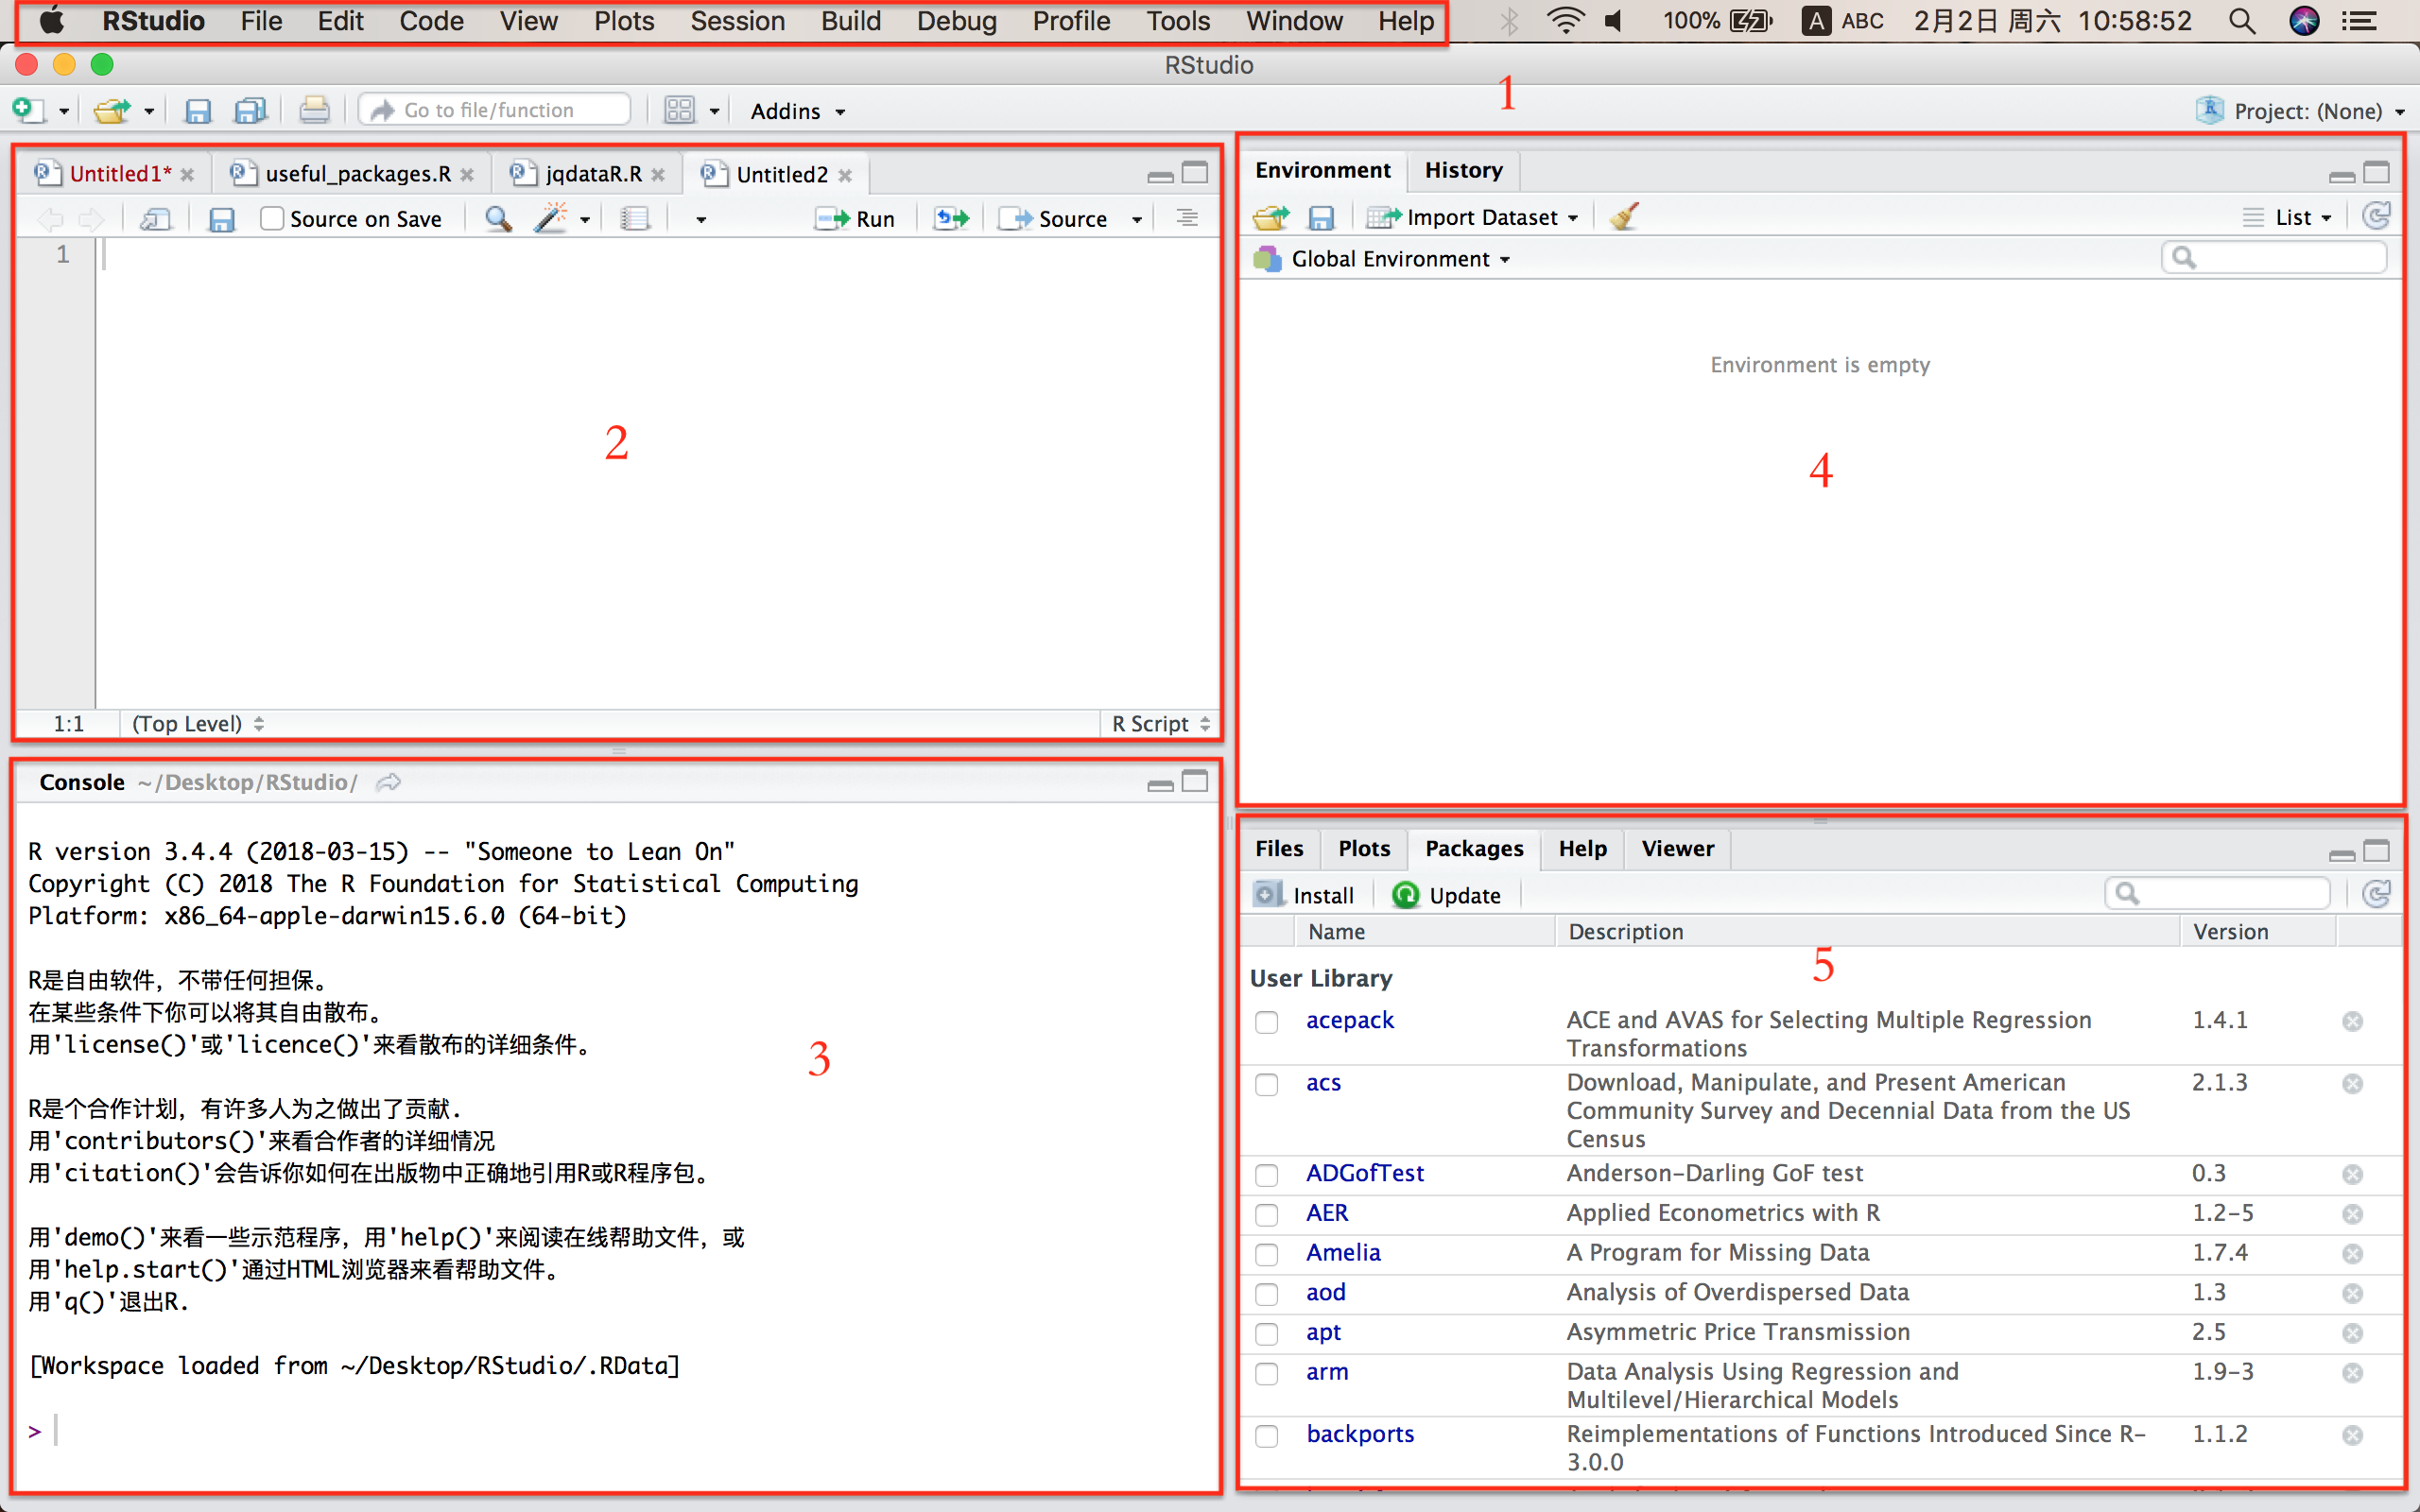The width and height of the screenshot is (2420, 1512).
Task: Load the arm package via checkbox
Action: point(1267,1374)
